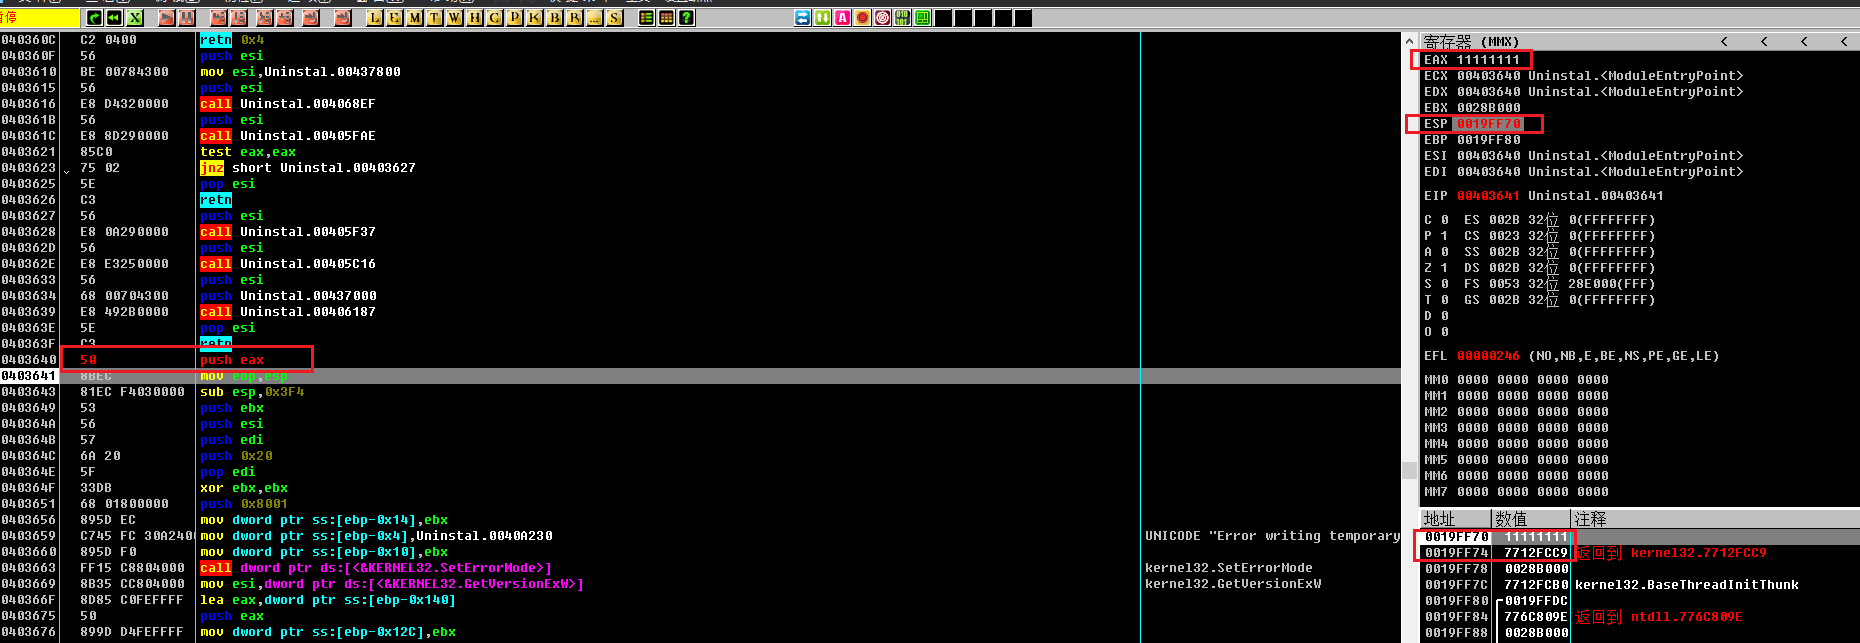Viewport: 1860px width, 643px height.
Task: Click the pink letter A plugin icon
Action: point(843,18)
